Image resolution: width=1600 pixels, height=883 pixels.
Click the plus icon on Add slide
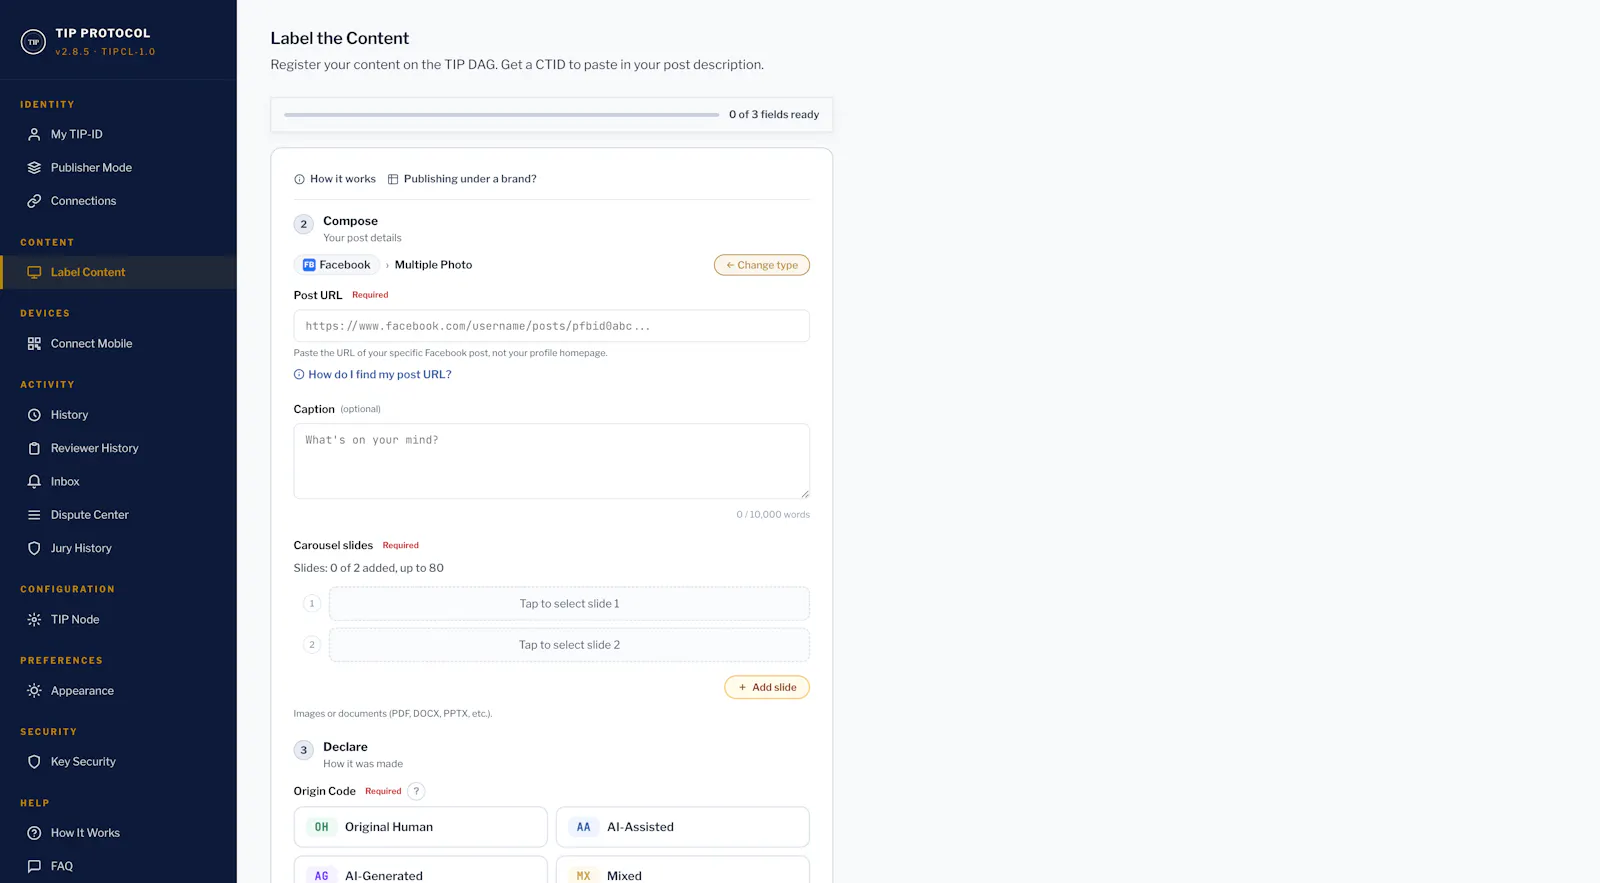pyautogui.click(x=742, y=688)
